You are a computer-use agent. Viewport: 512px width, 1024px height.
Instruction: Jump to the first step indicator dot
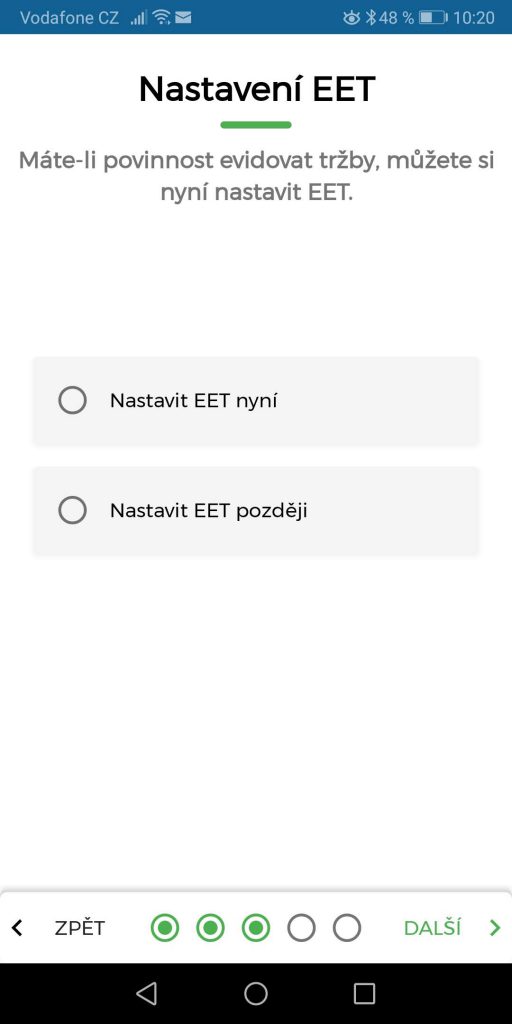pyautogui.click(x=165, y=927)
